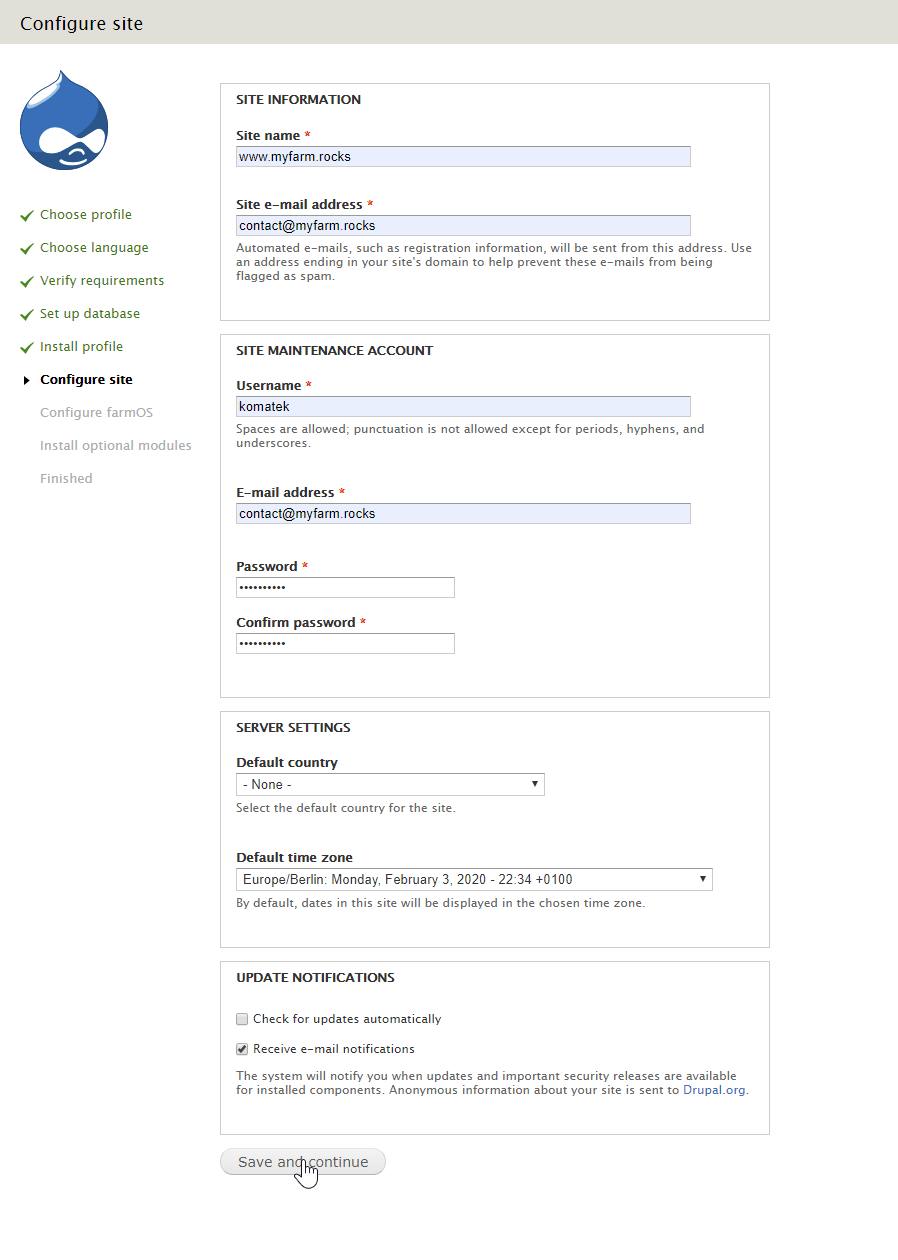Screen dimensions: 898x1260
Task: Open the Default time zone dropdown
Action: [474, 880]
